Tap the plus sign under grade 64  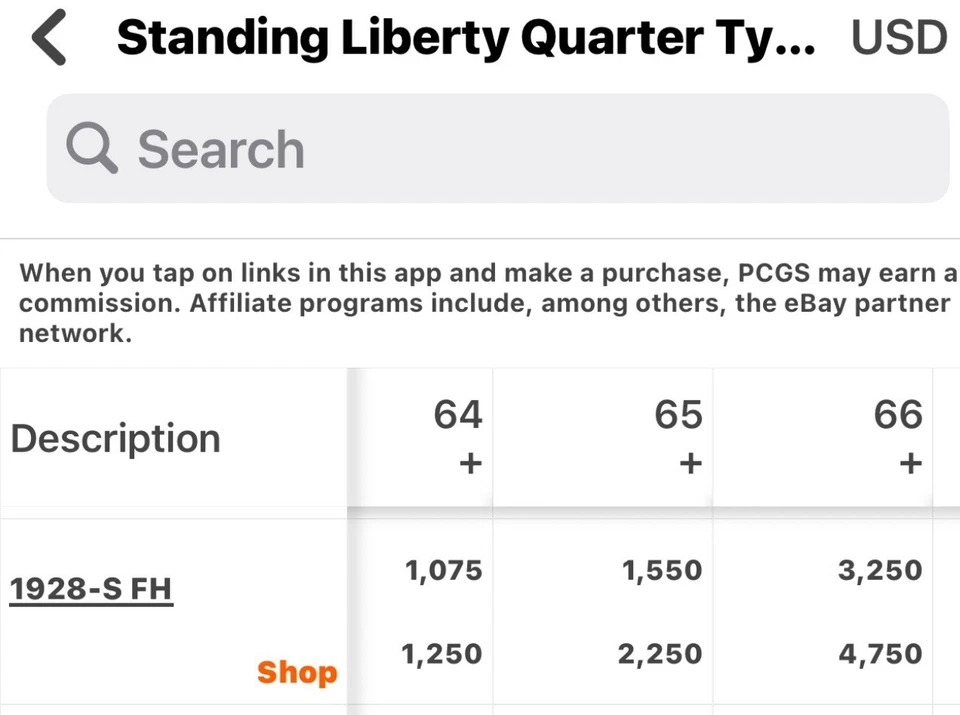click(x=470, y=463)
